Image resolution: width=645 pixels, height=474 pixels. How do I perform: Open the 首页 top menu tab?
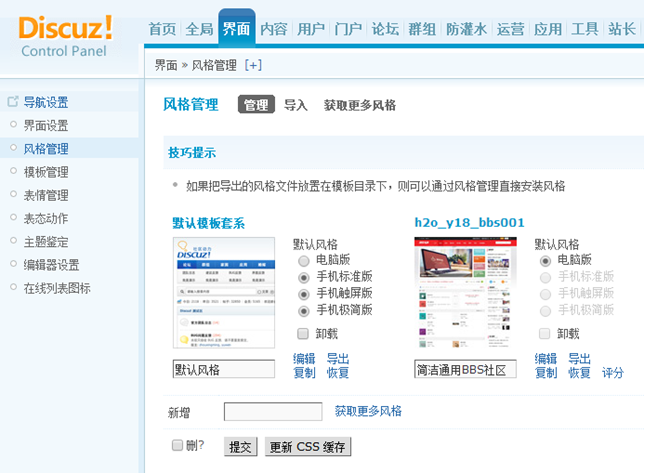point(162,29)
